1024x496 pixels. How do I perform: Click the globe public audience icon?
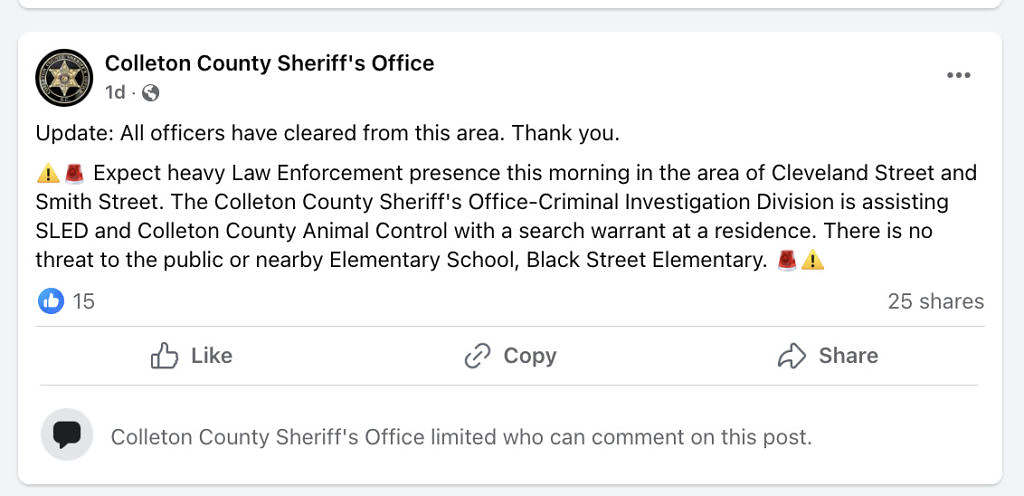151,93
